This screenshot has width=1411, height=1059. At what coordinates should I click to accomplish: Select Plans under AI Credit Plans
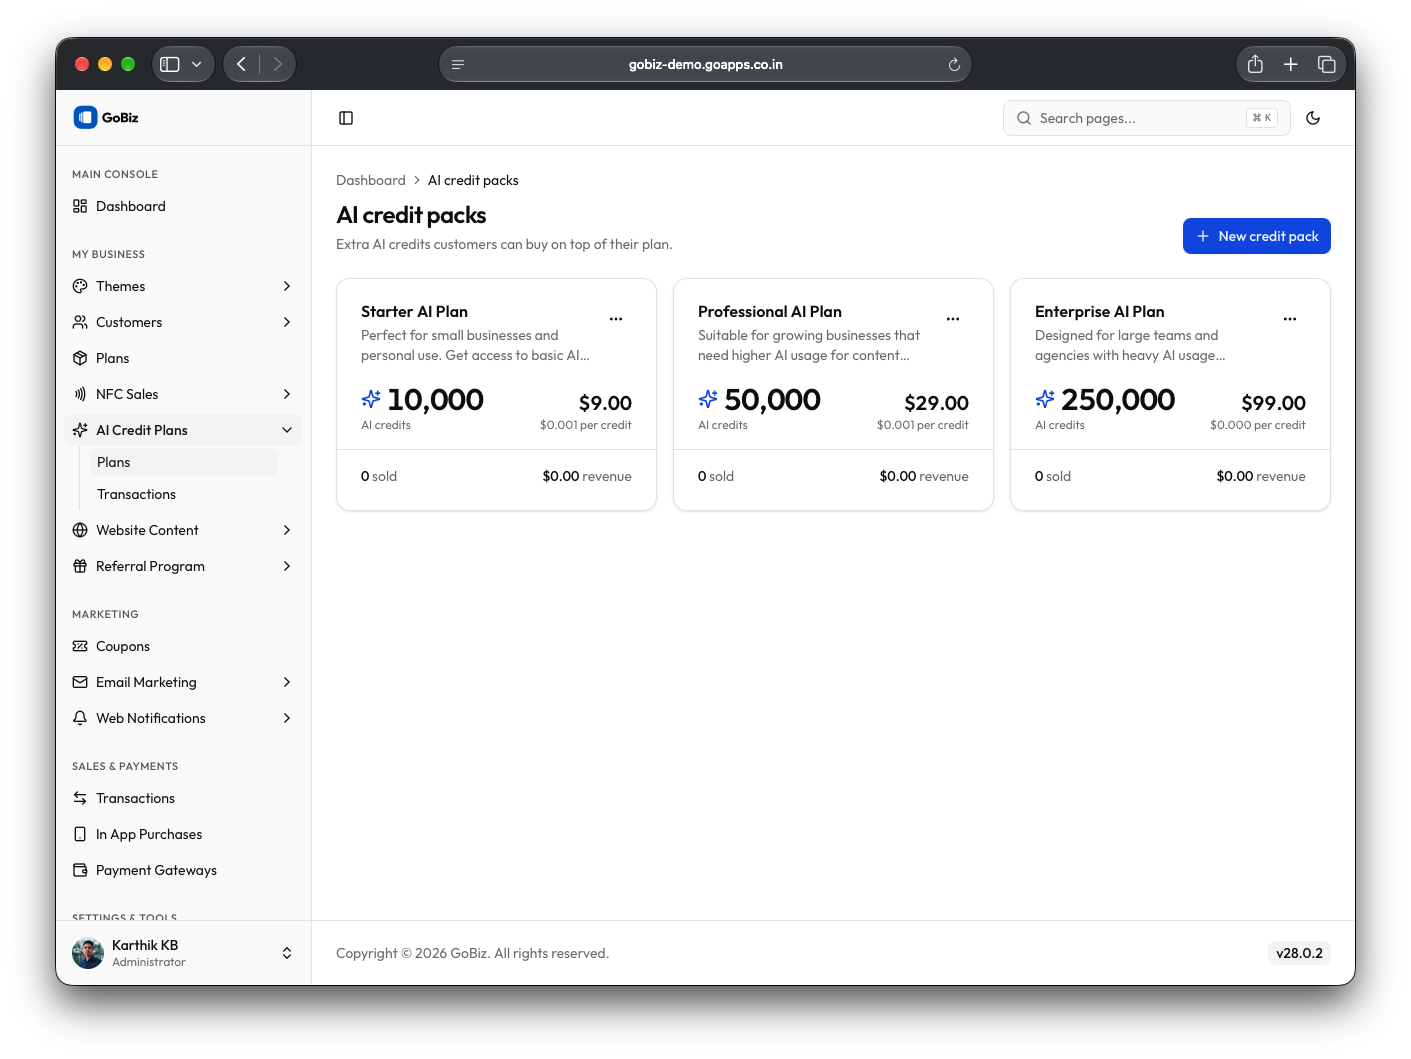(x=184, y=462)
